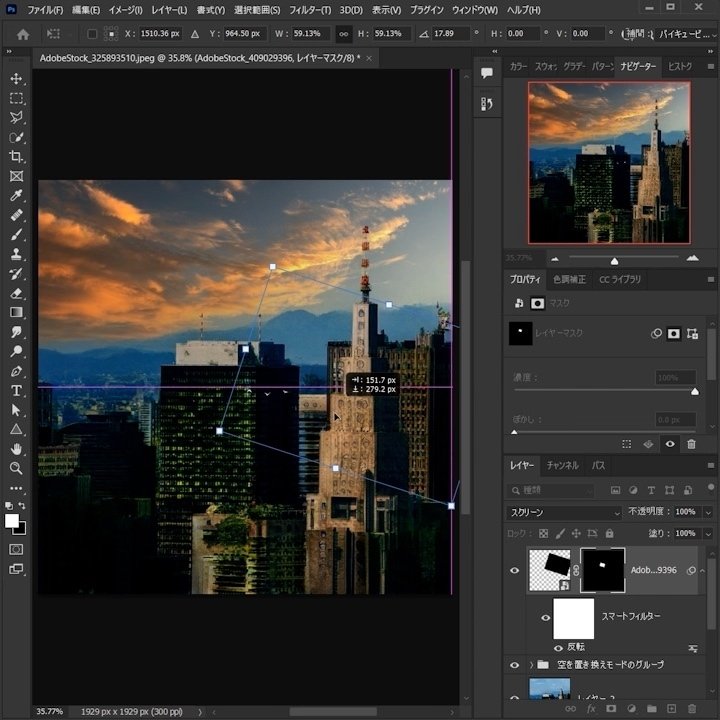Screen dimensions: 720x720
Task: Hide the 空を置き換えモードのグループ group
Action: [514, 665]
